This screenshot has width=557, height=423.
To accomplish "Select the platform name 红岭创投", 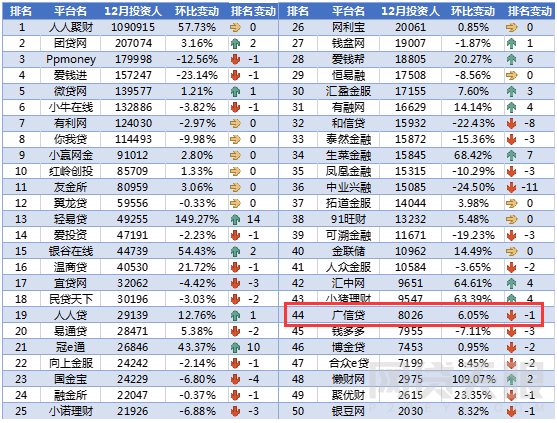I will click(x=71, y=171).
